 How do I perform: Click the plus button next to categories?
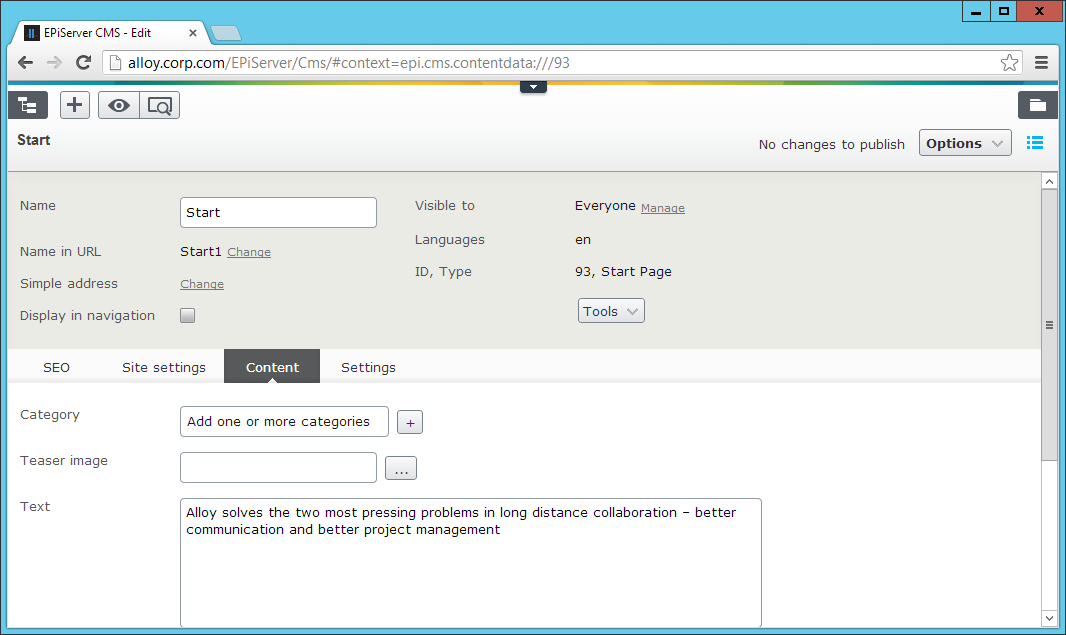[x=410, y=422]
